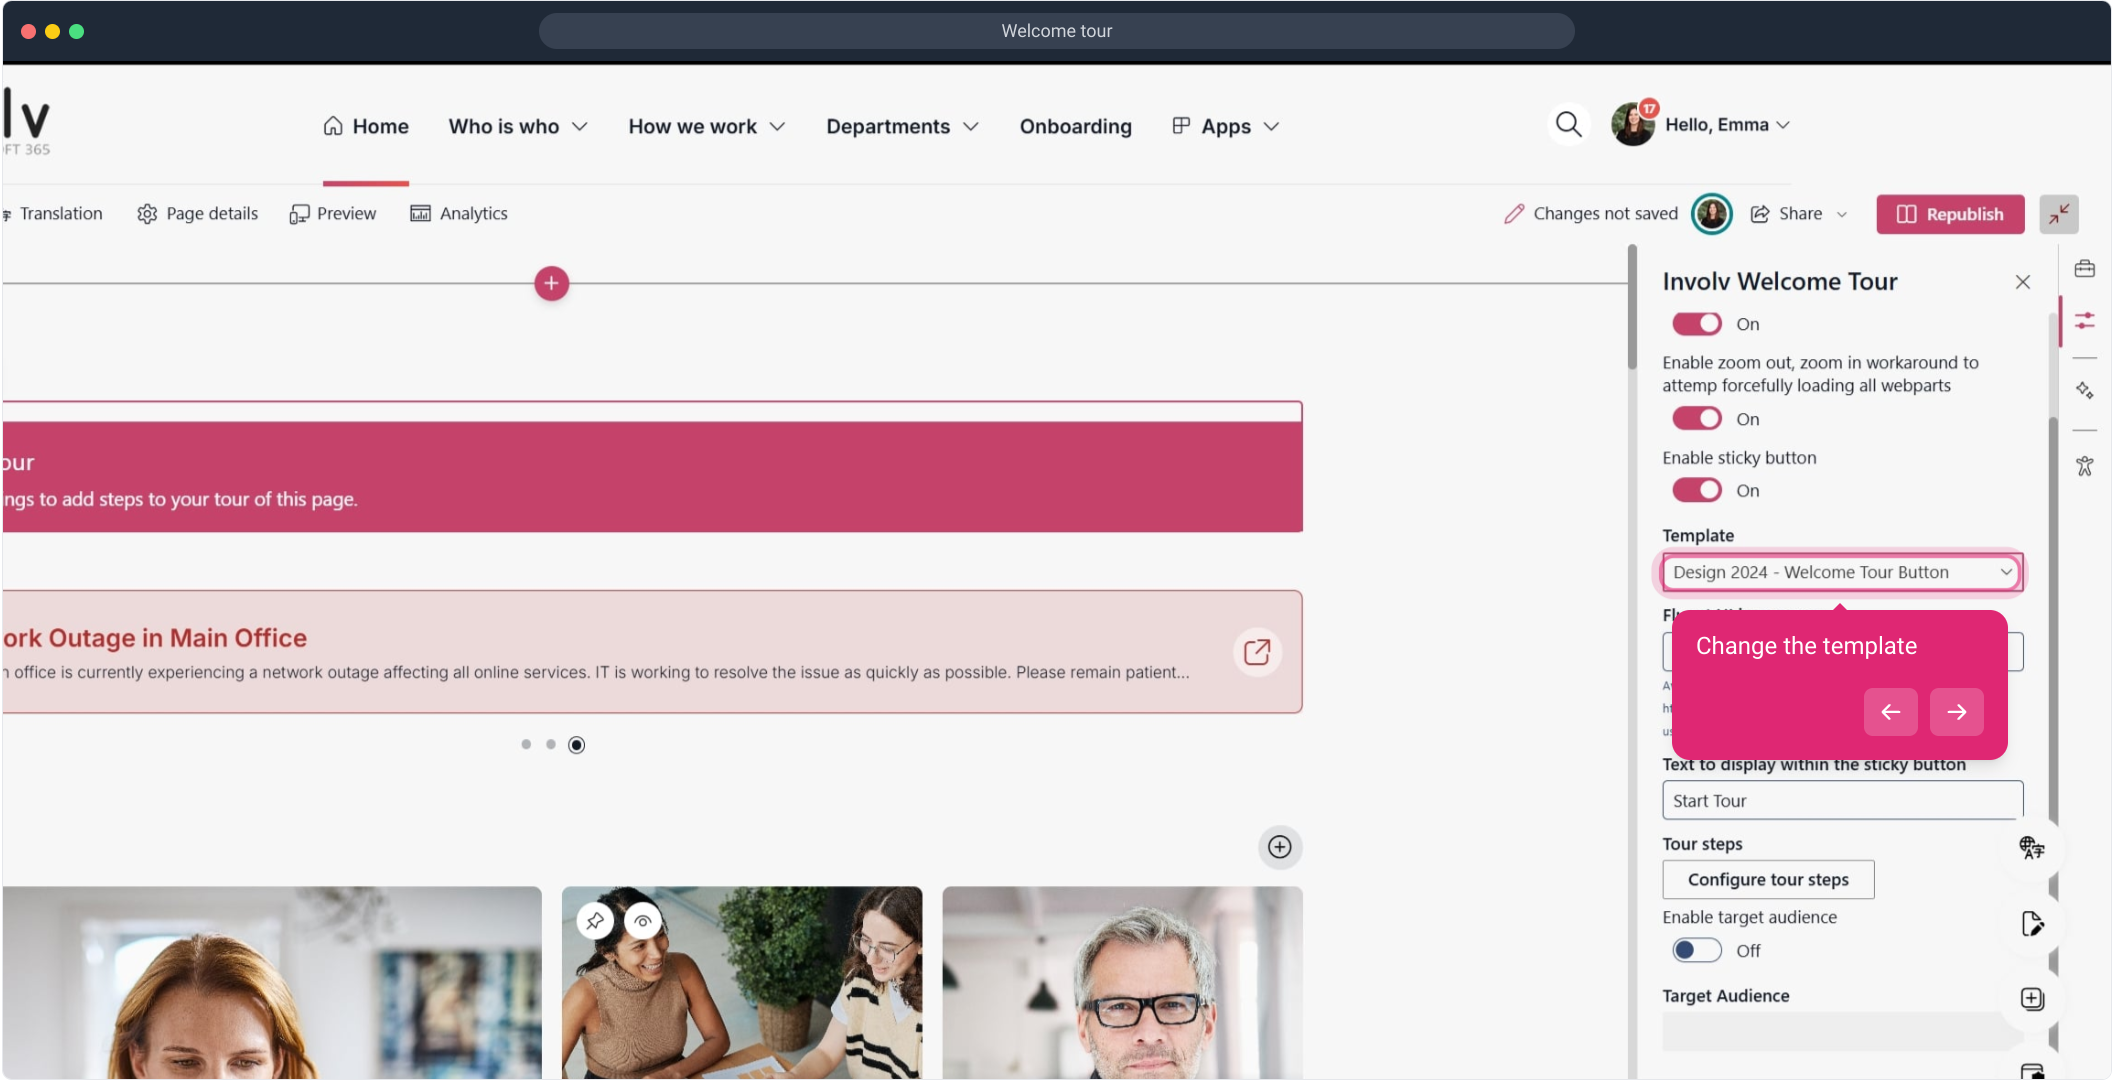Click the floating add-box plus icon
2114x1080 pixels.
[x=2031, y=998]
